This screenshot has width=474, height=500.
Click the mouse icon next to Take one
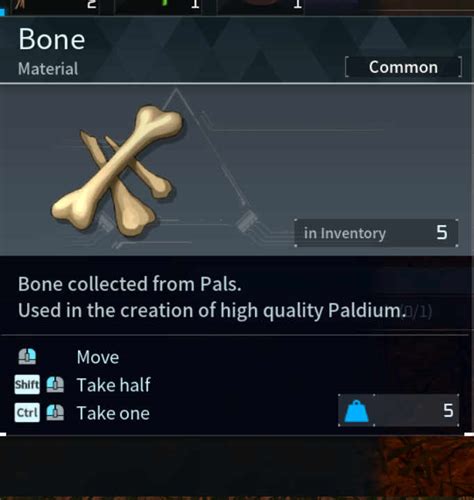coord(55,413)
